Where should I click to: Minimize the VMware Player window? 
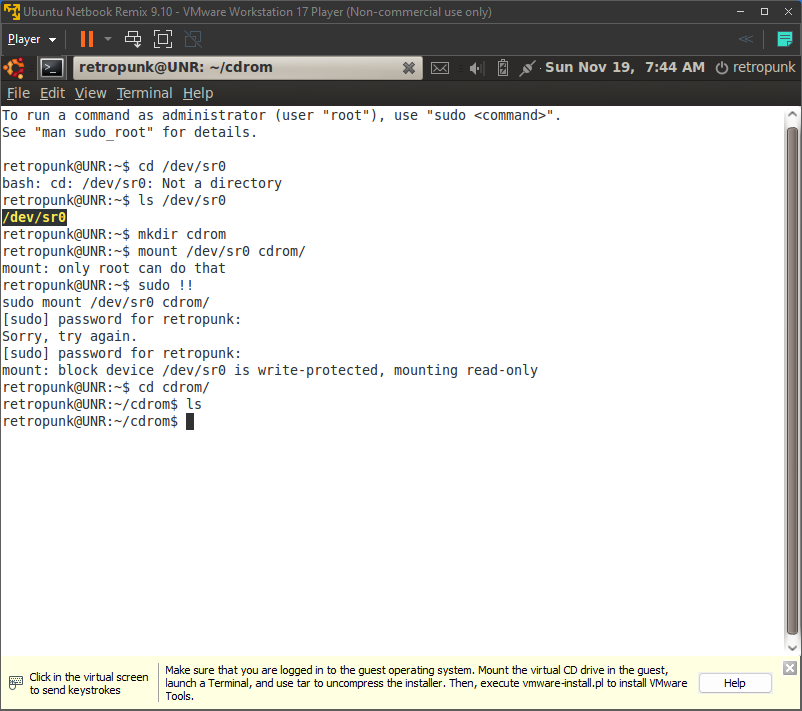click(740, 11)
